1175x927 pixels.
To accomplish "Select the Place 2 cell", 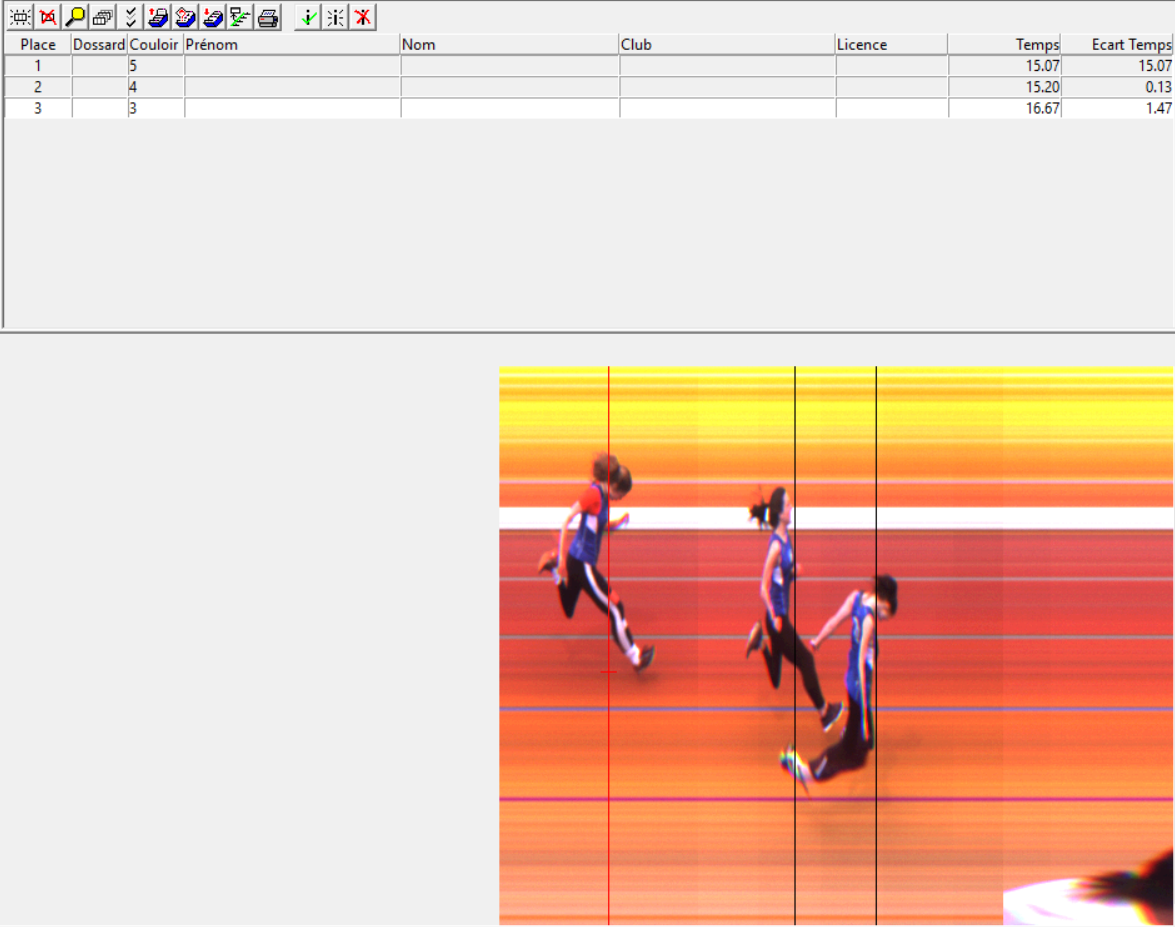I will click(37, 87).
